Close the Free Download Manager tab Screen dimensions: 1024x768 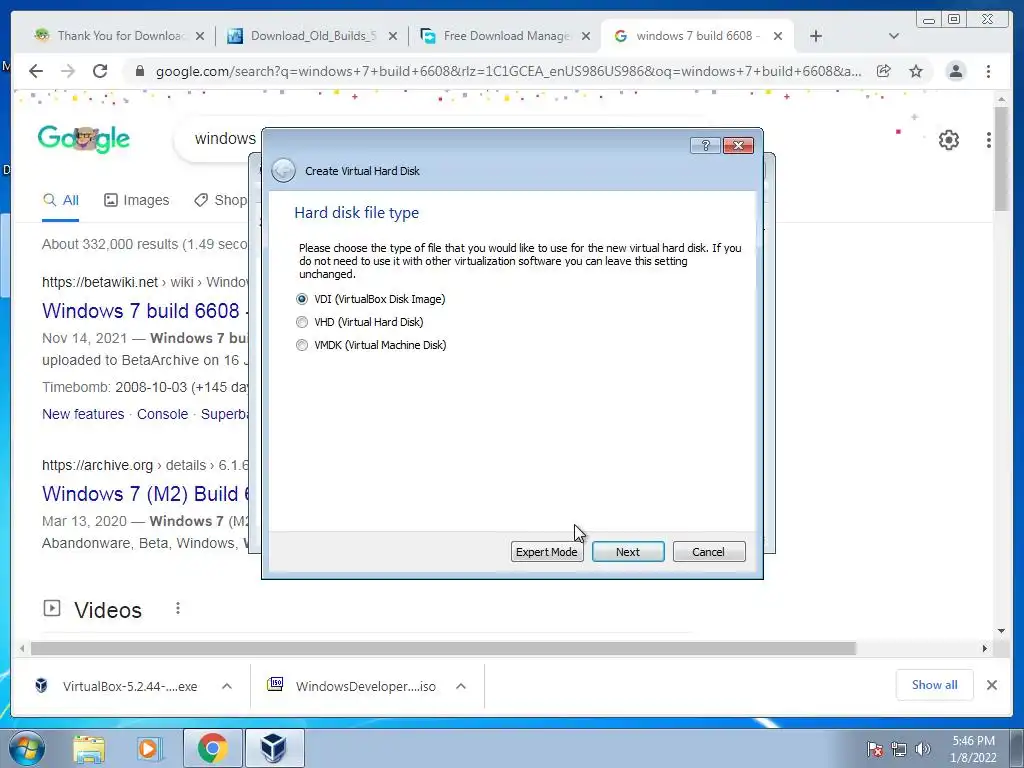tap(586, 36)
